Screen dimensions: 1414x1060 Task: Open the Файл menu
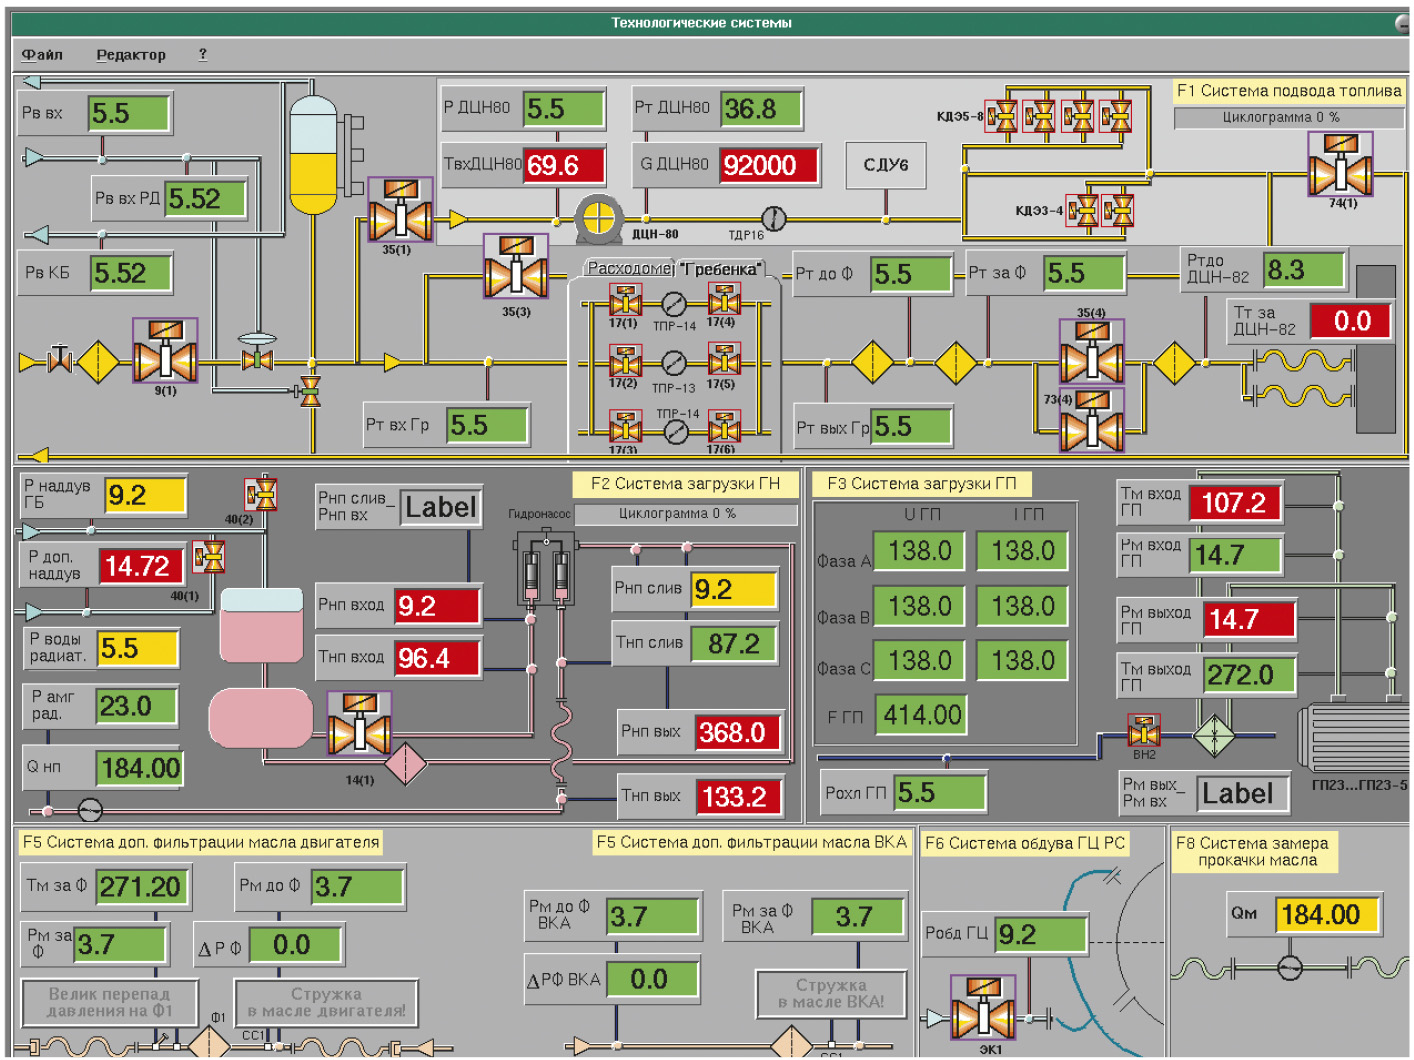pyautogui.click(x=42, y=54)
